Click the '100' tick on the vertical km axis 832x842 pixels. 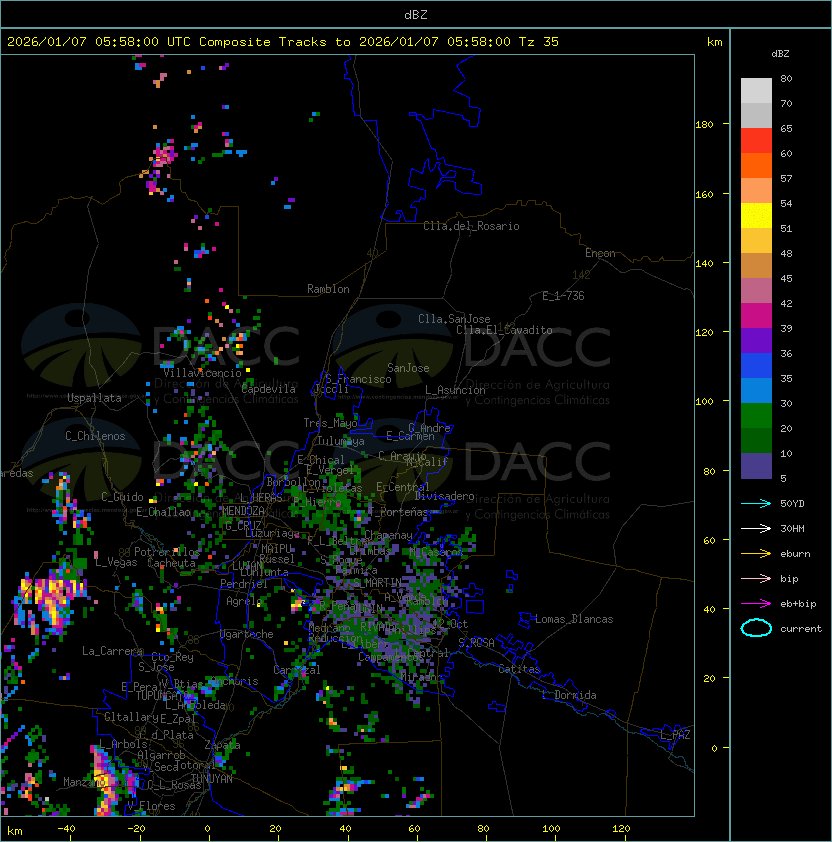(704, 402)
